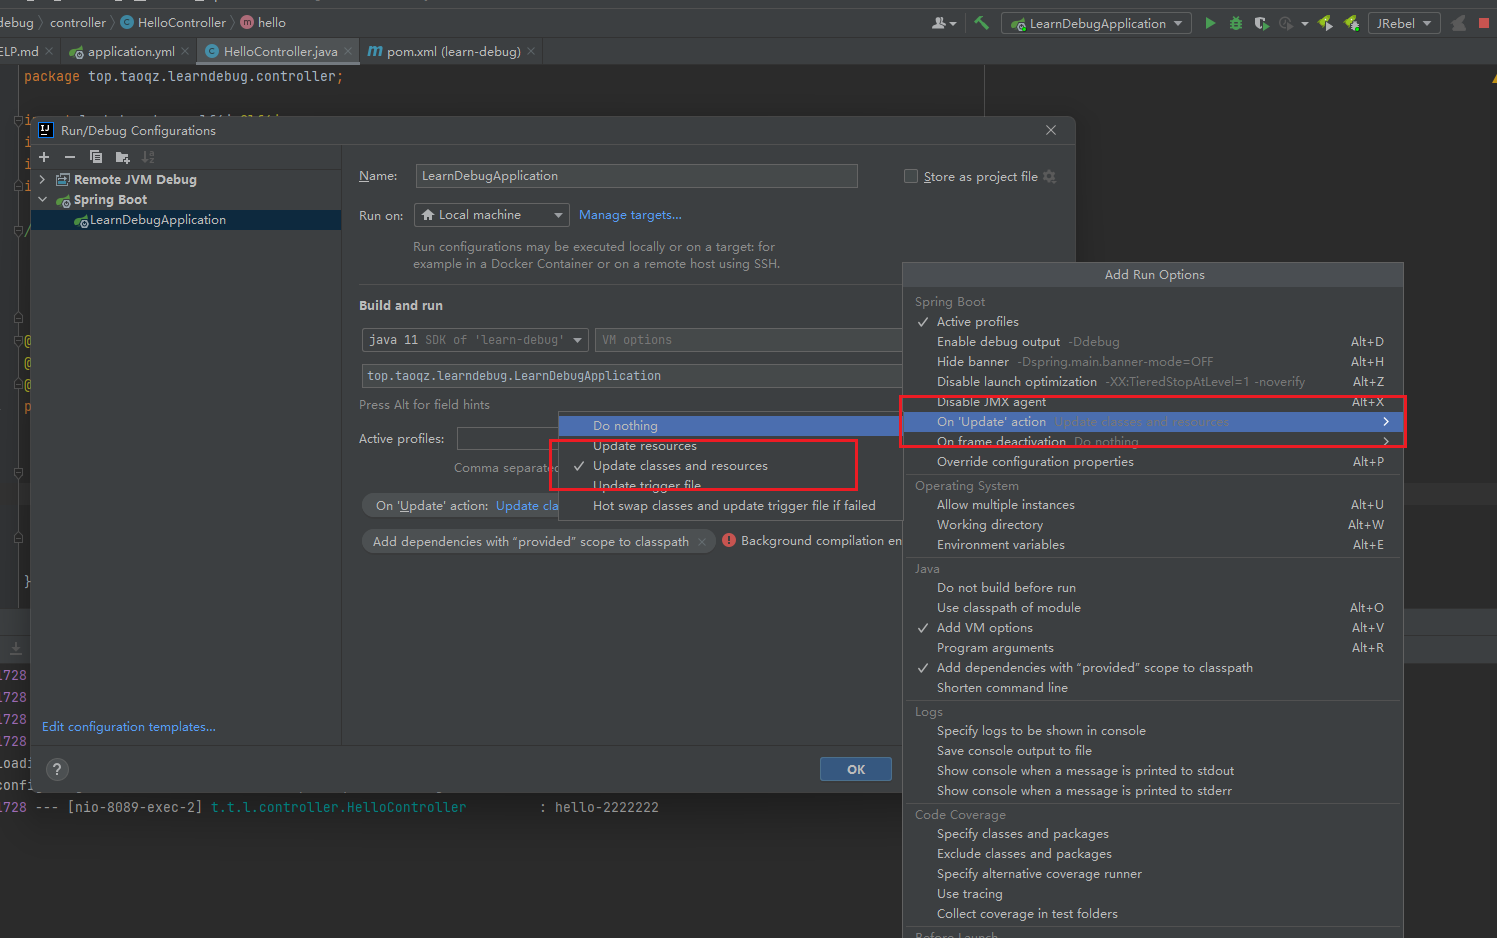Click the Active profiles input field

[x=507, y=439]
